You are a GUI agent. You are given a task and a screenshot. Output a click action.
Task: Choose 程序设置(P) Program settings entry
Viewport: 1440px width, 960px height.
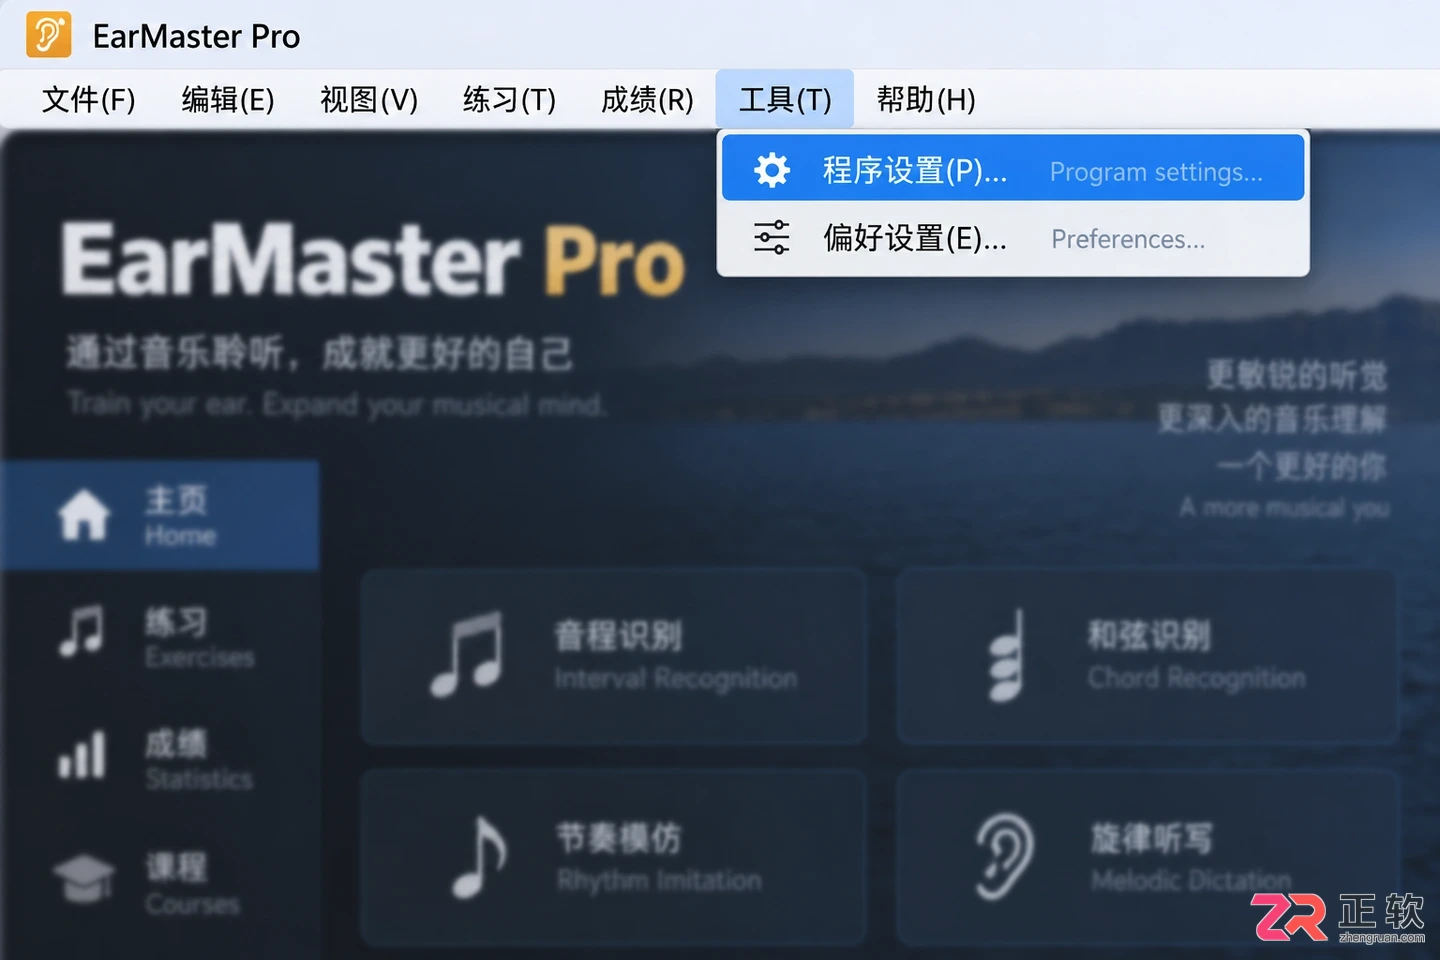pyautogui.click(x=1013, y=168)
